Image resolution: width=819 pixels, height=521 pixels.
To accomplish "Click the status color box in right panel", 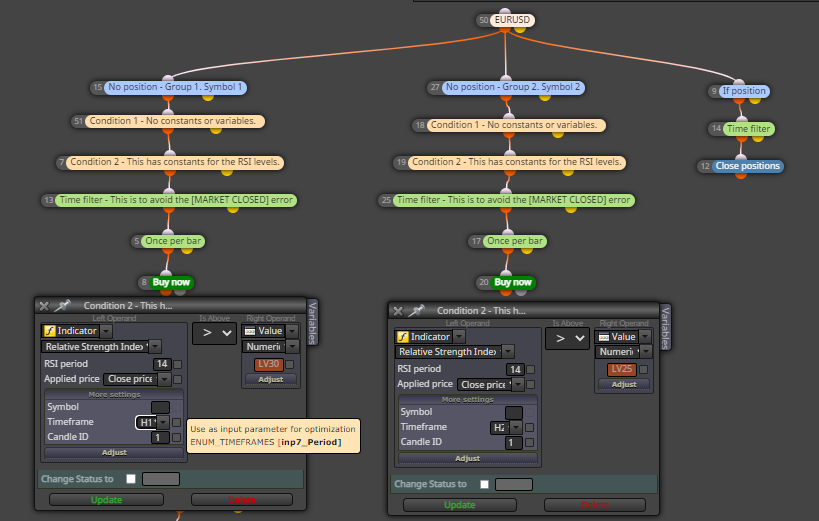I will (514, 484).
